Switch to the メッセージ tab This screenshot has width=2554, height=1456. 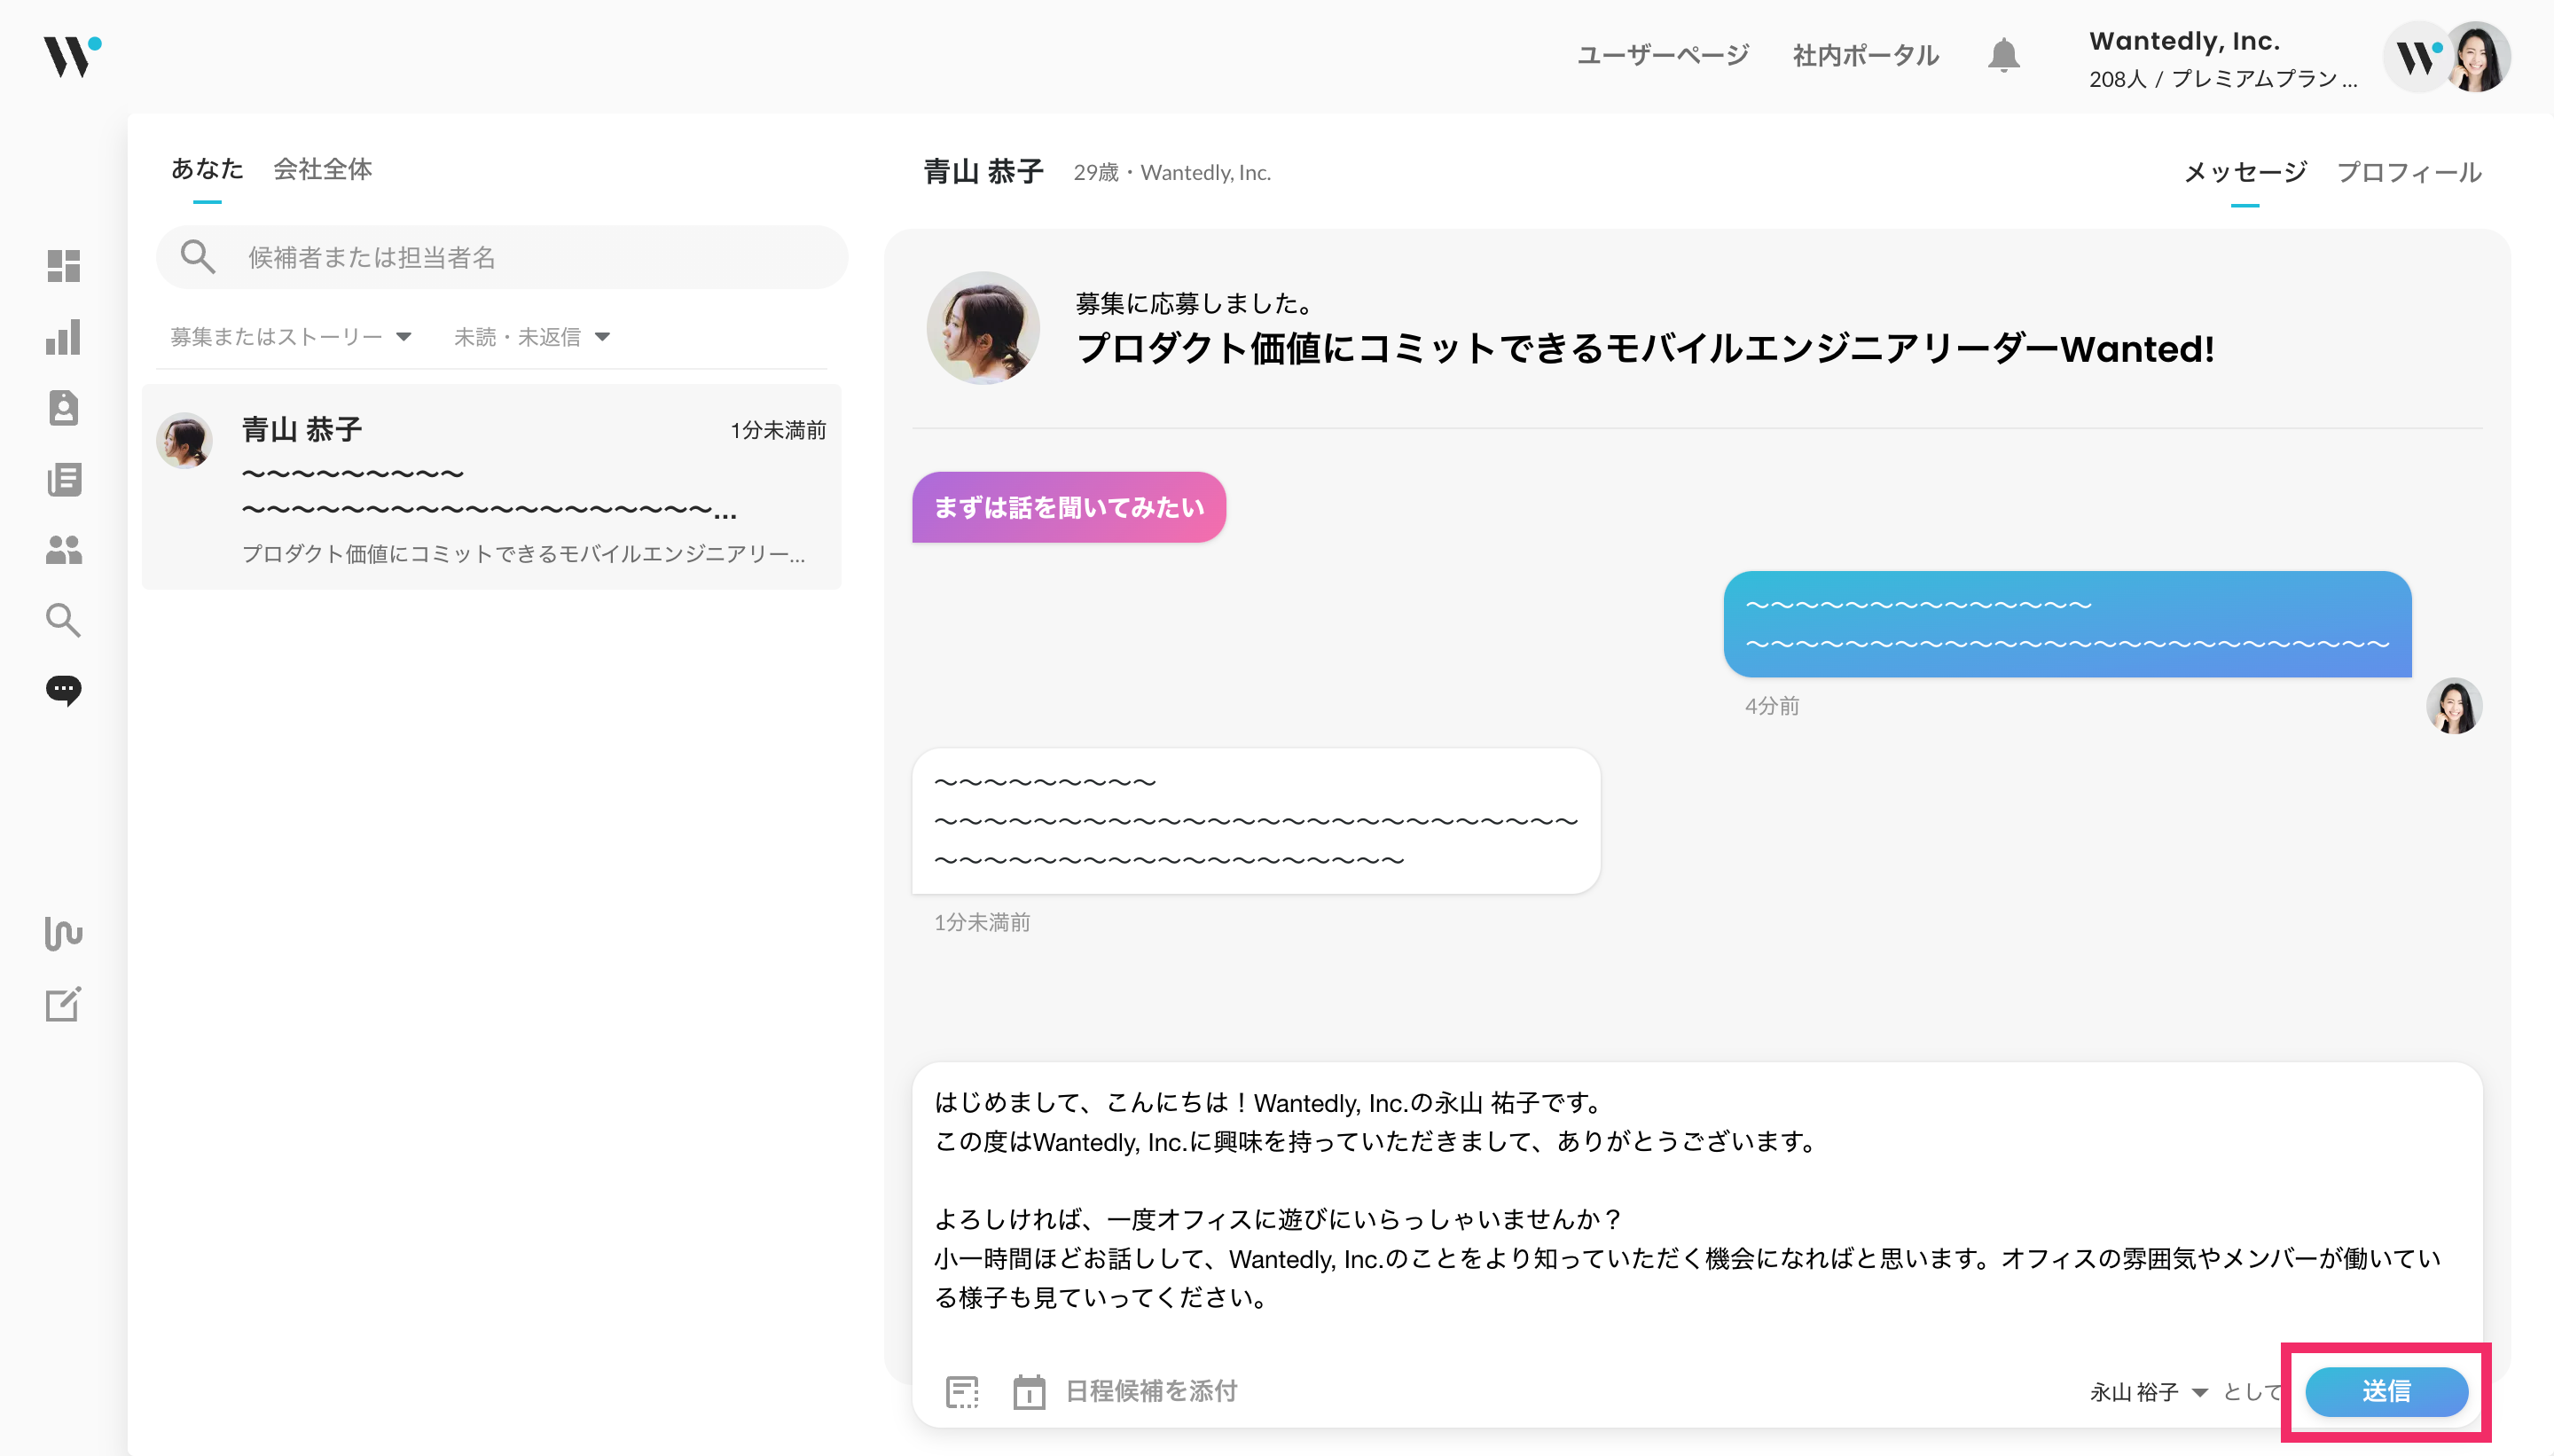point(2244,172)
